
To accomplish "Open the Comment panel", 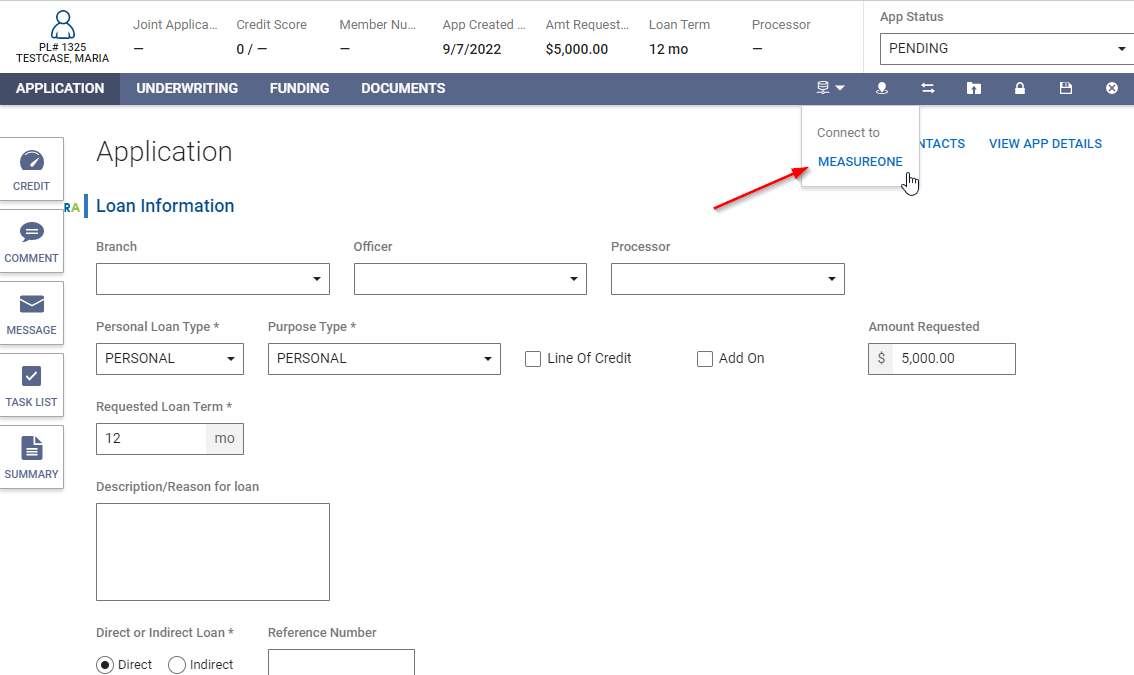I will [31, 240].
